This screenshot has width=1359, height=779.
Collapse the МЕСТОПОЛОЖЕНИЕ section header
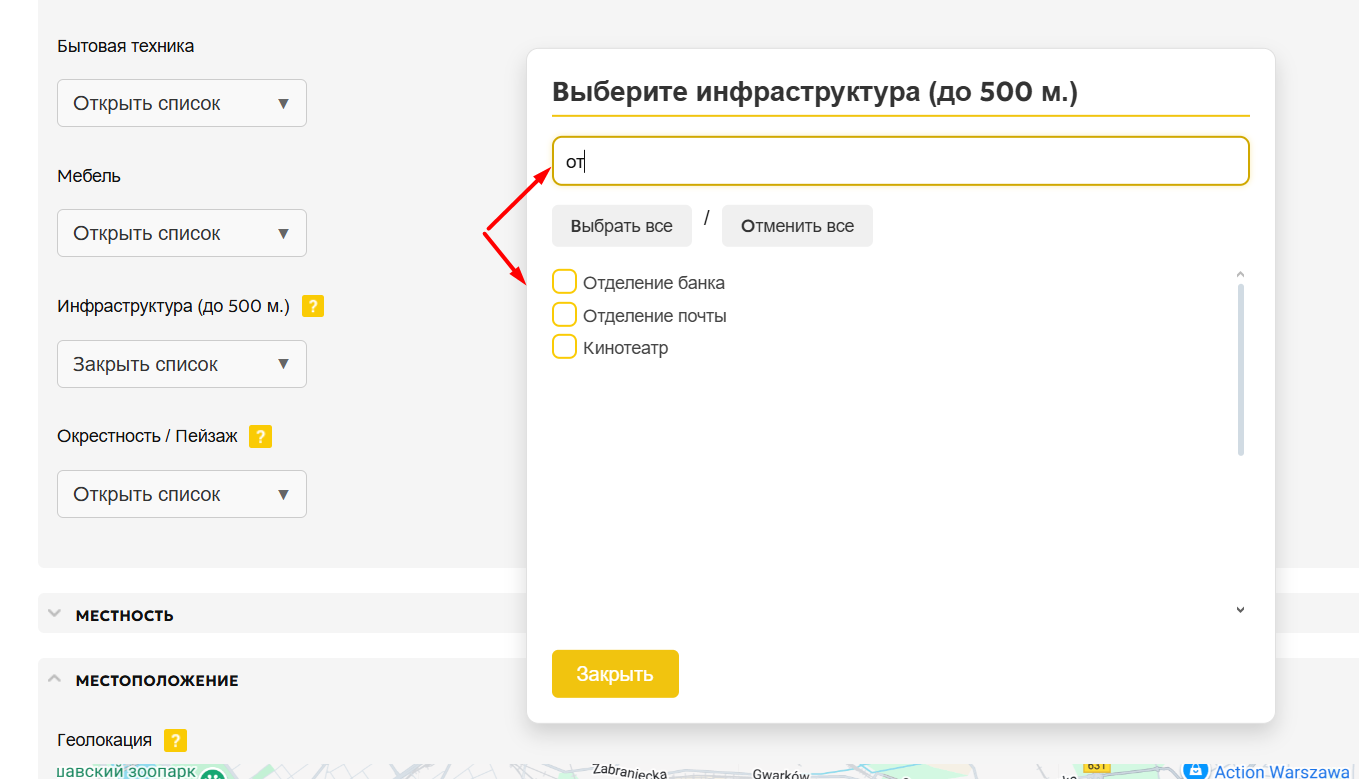pyautogui.click(x=157, y=680)
